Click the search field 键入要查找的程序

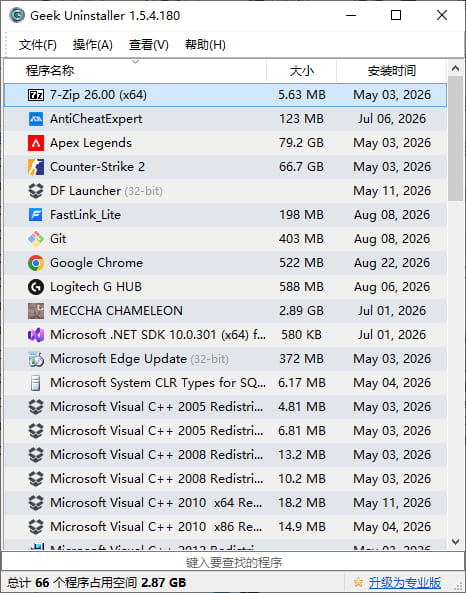[233, 562]
